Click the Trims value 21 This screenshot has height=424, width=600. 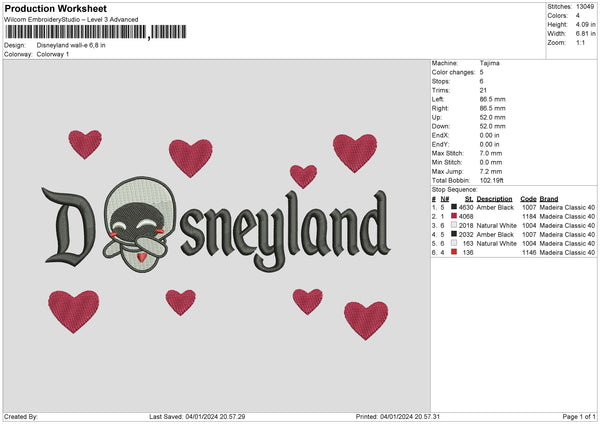483,90
